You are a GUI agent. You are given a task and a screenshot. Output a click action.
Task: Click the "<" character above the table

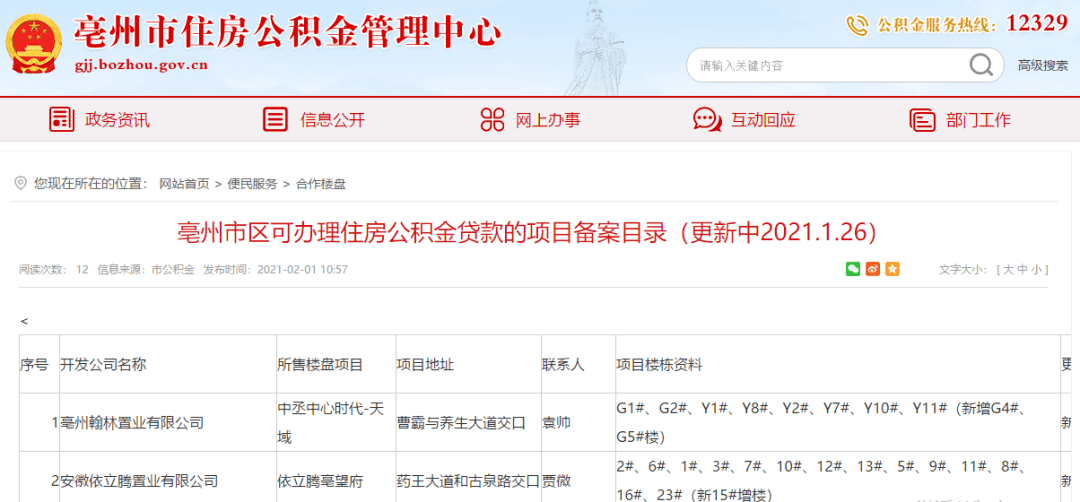click(24, 322)
